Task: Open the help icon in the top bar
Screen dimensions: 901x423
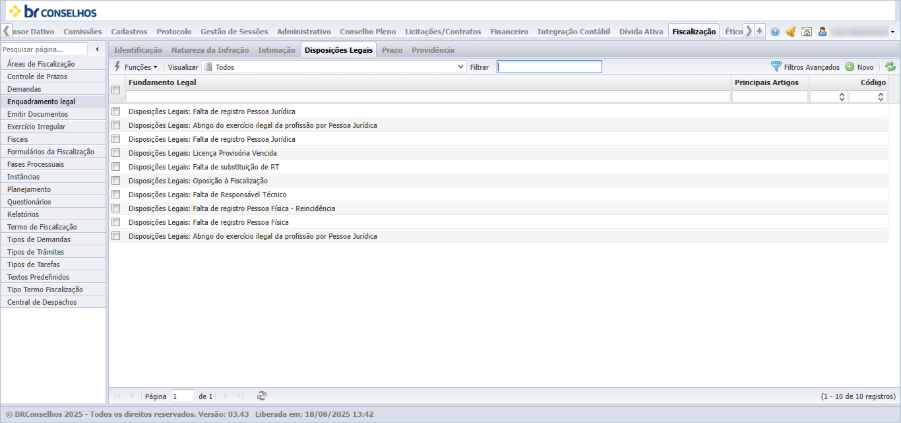Action: tap(775, 32)
